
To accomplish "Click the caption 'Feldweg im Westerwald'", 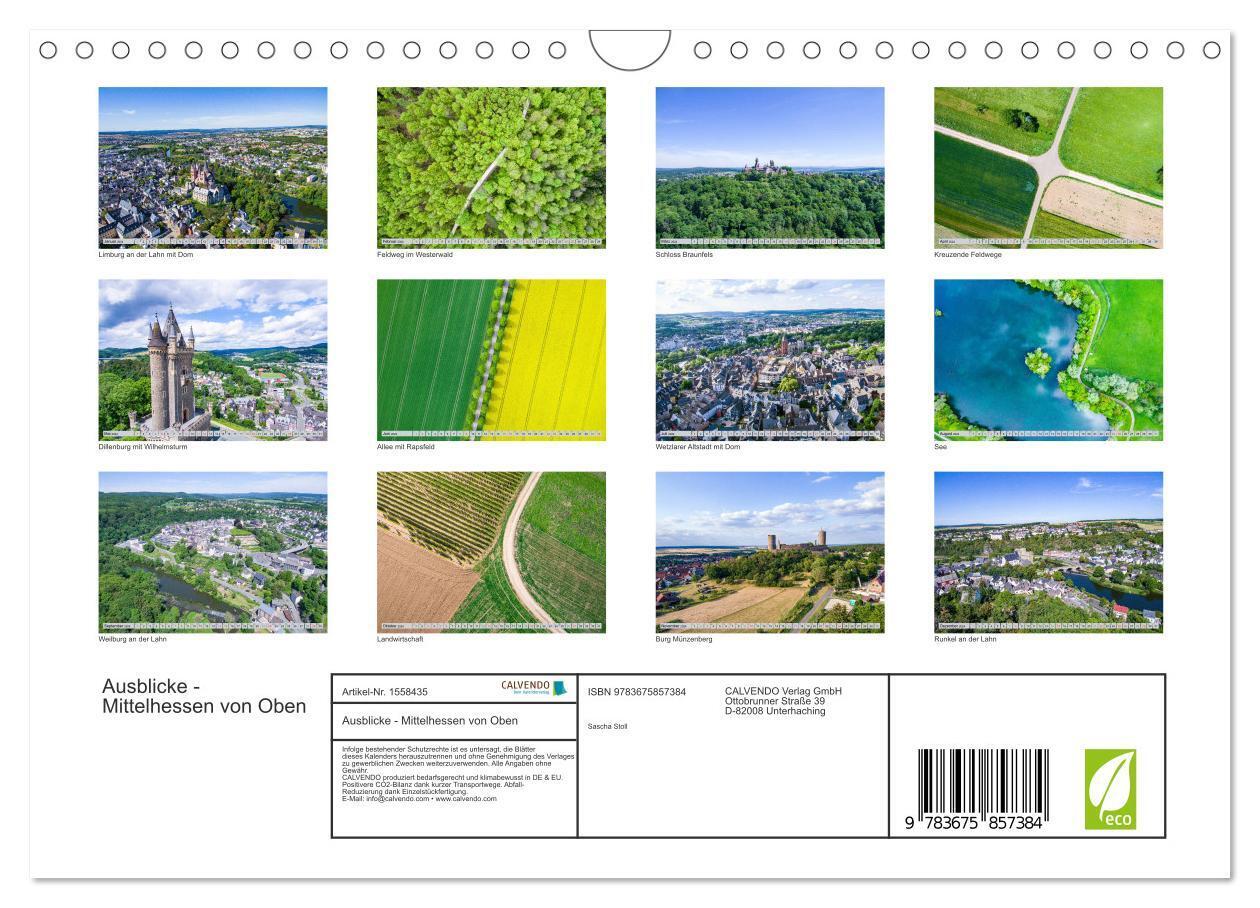I will point(415,255).
